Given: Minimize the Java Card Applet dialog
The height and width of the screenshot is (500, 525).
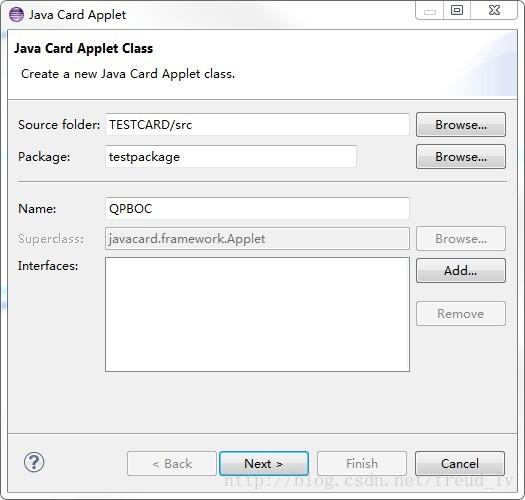Looking at the screenshot, I should [x=430, y=11].
